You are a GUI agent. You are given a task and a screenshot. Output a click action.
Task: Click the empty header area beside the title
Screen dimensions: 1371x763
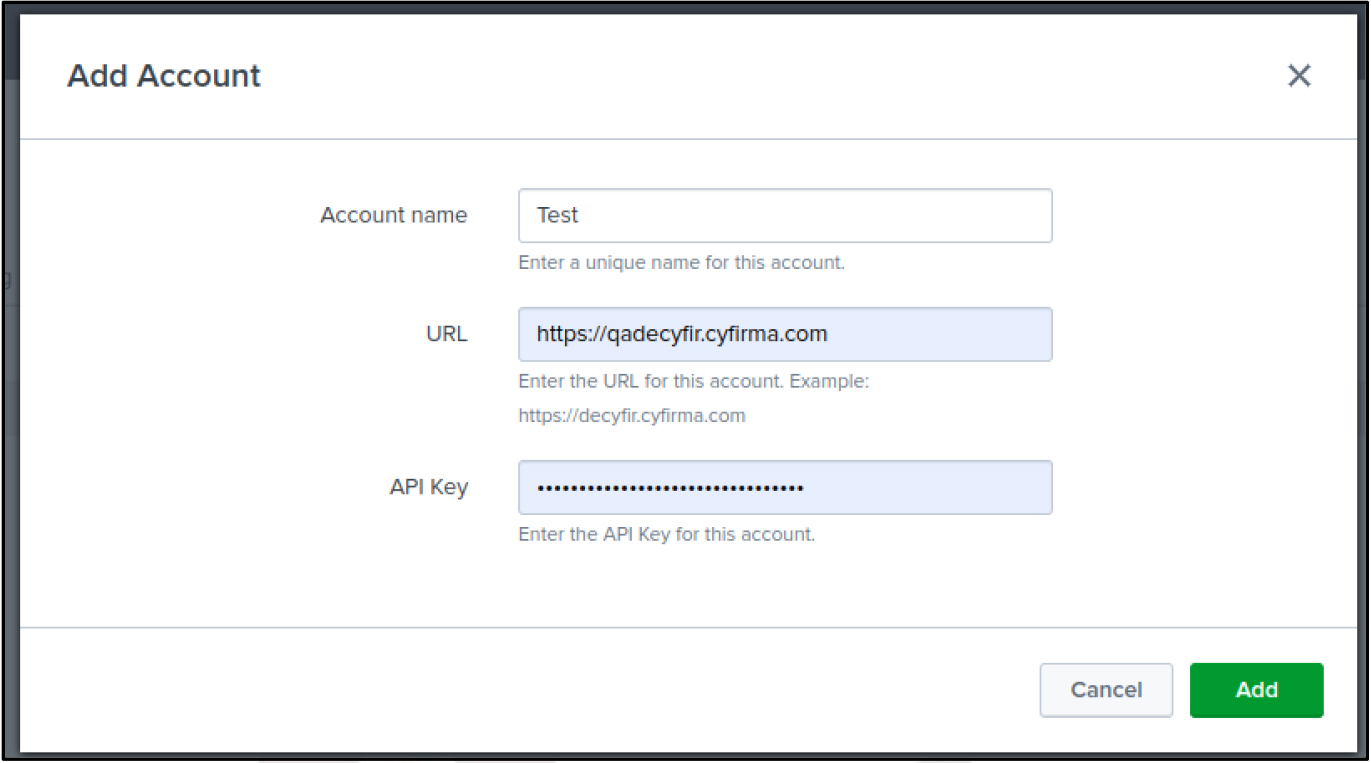(x=770, y=76)
